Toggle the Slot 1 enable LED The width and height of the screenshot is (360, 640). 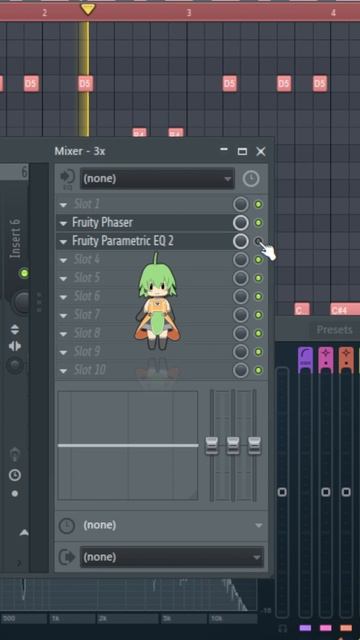click(x=258, y=204)
